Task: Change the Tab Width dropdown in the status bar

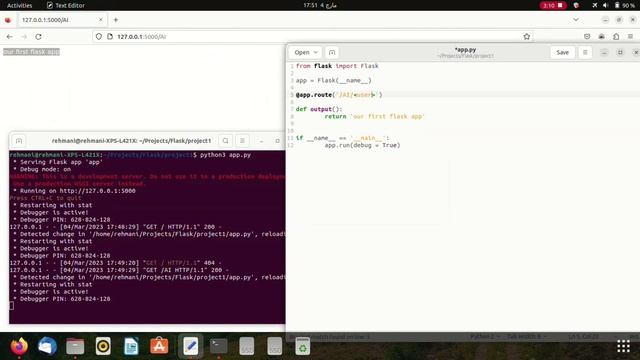Action: (x=527, y=336)
